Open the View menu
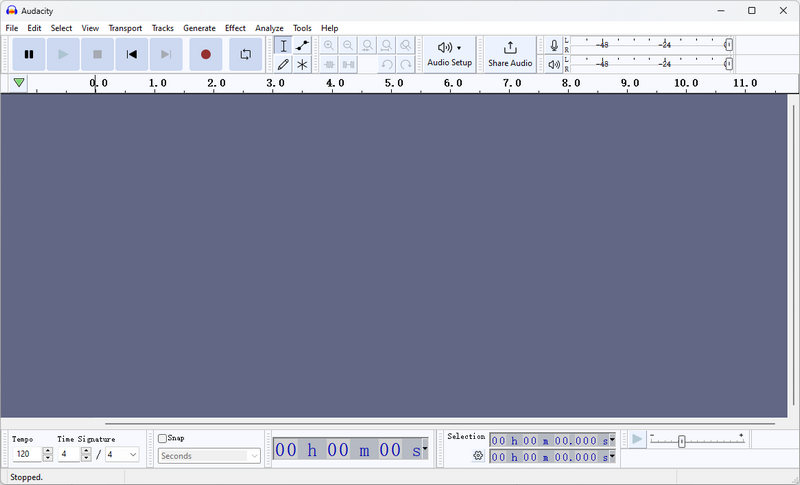This screenshot has width=800, height=485. [x=90, y=28]
